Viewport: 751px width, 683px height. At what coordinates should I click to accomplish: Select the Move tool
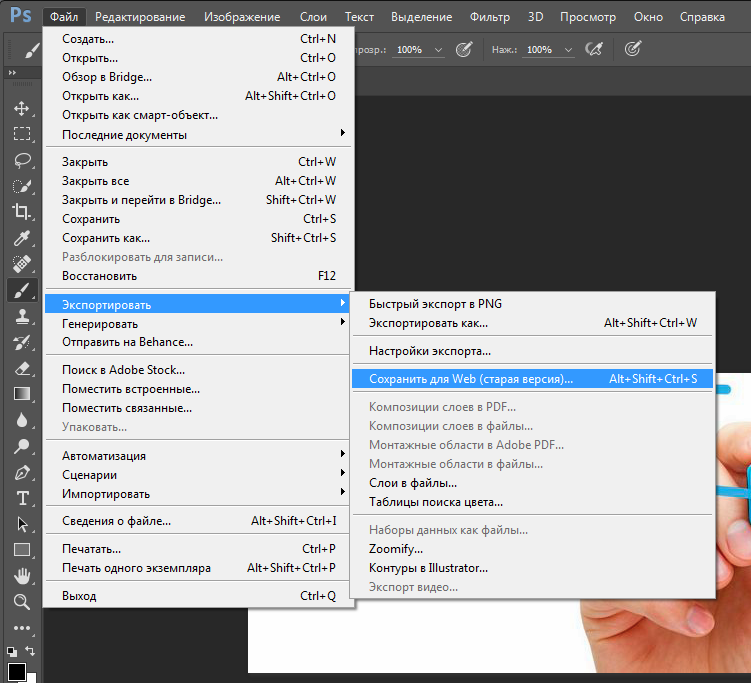(22, 108)
